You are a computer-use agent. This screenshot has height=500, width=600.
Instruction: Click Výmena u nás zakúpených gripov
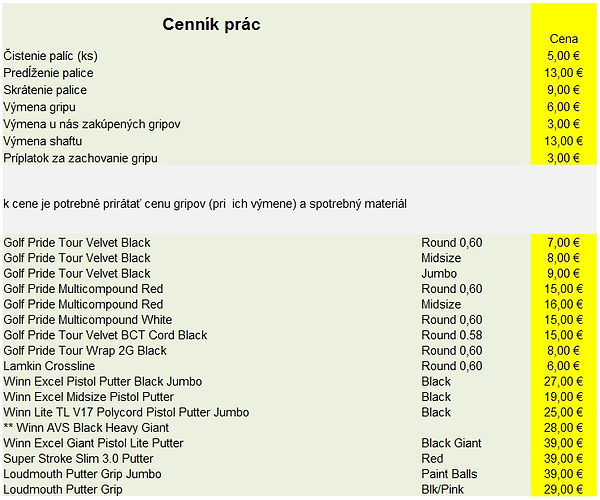pos(92,124)
